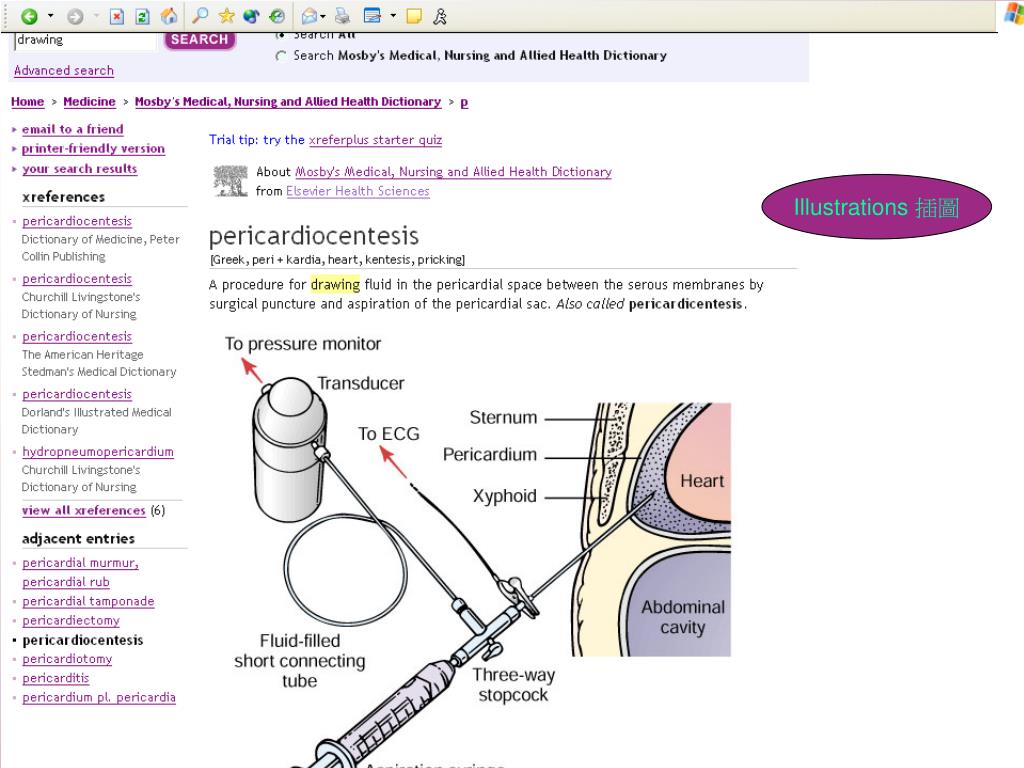
Task: Select the 'Search All' radio button
Action: pos(281,35)
